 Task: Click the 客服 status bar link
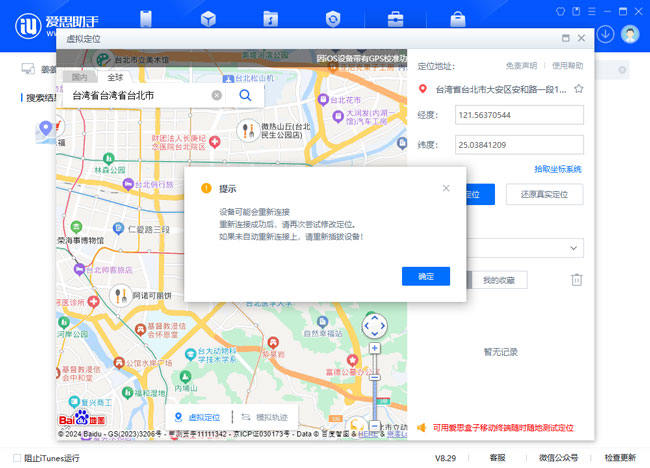497,458
